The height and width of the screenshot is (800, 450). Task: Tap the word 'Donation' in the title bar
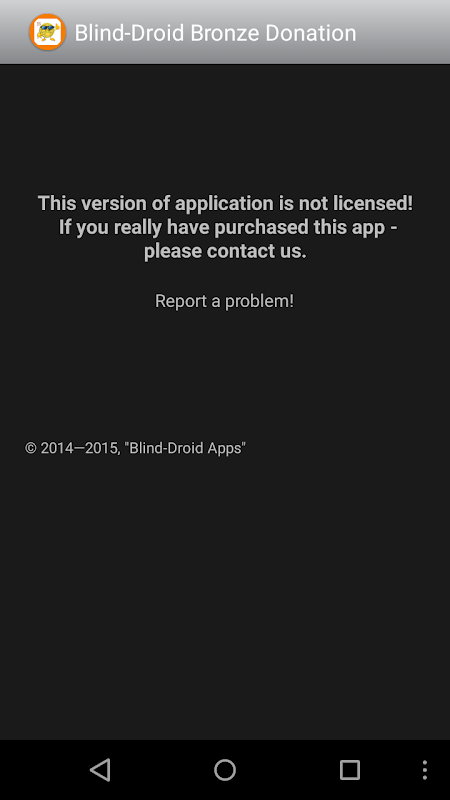[x=311, y=33]
